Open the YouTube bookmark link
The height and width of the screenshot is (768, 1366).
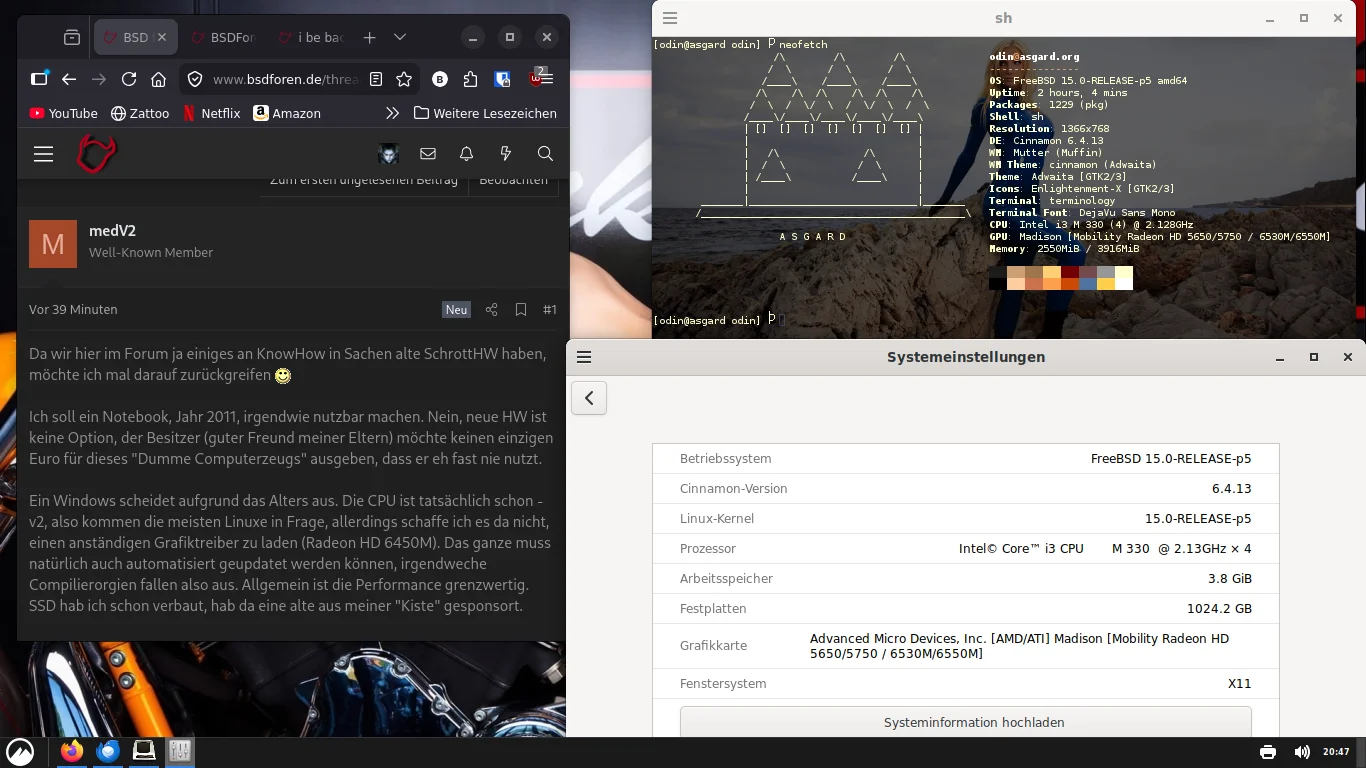64,113
